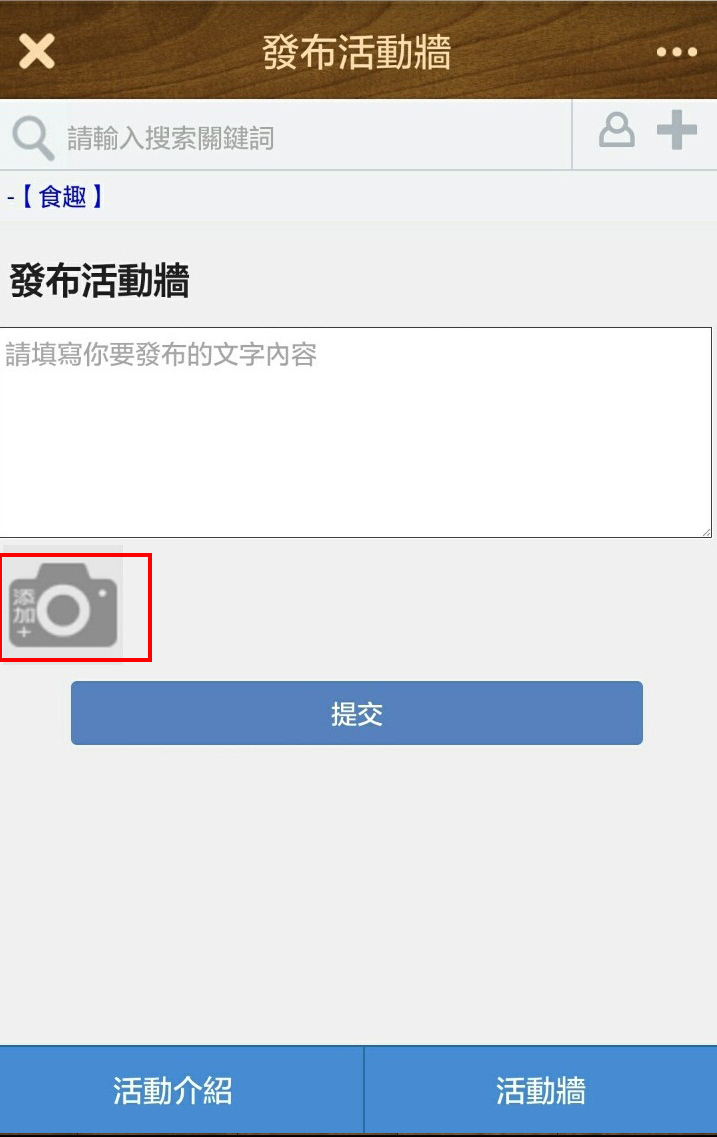Open the 【食趣】 link
717x1137 pixels.
click(x=62, y=197)
